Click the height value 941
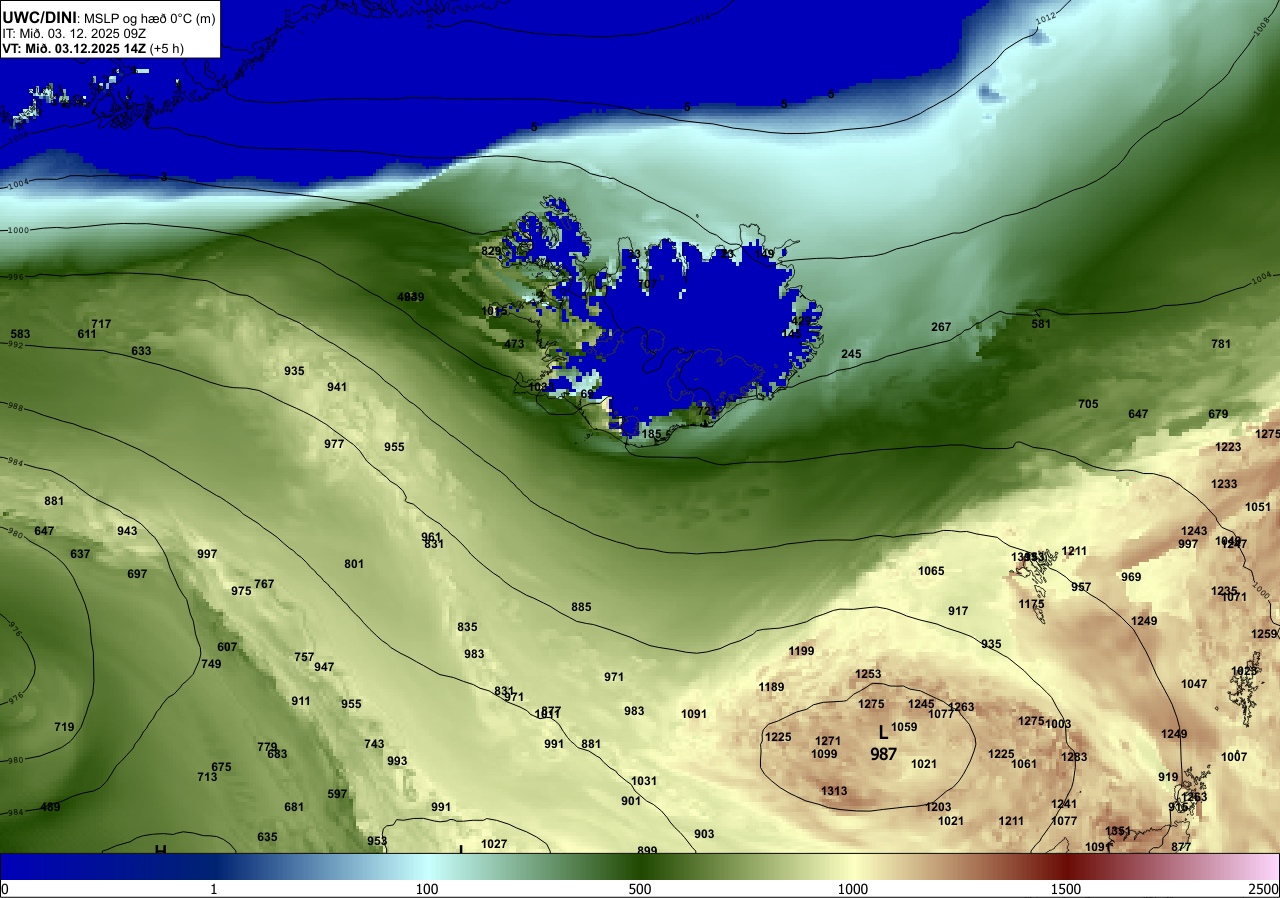This screenshot has height=898, width=1280. [x=337, y=387]
